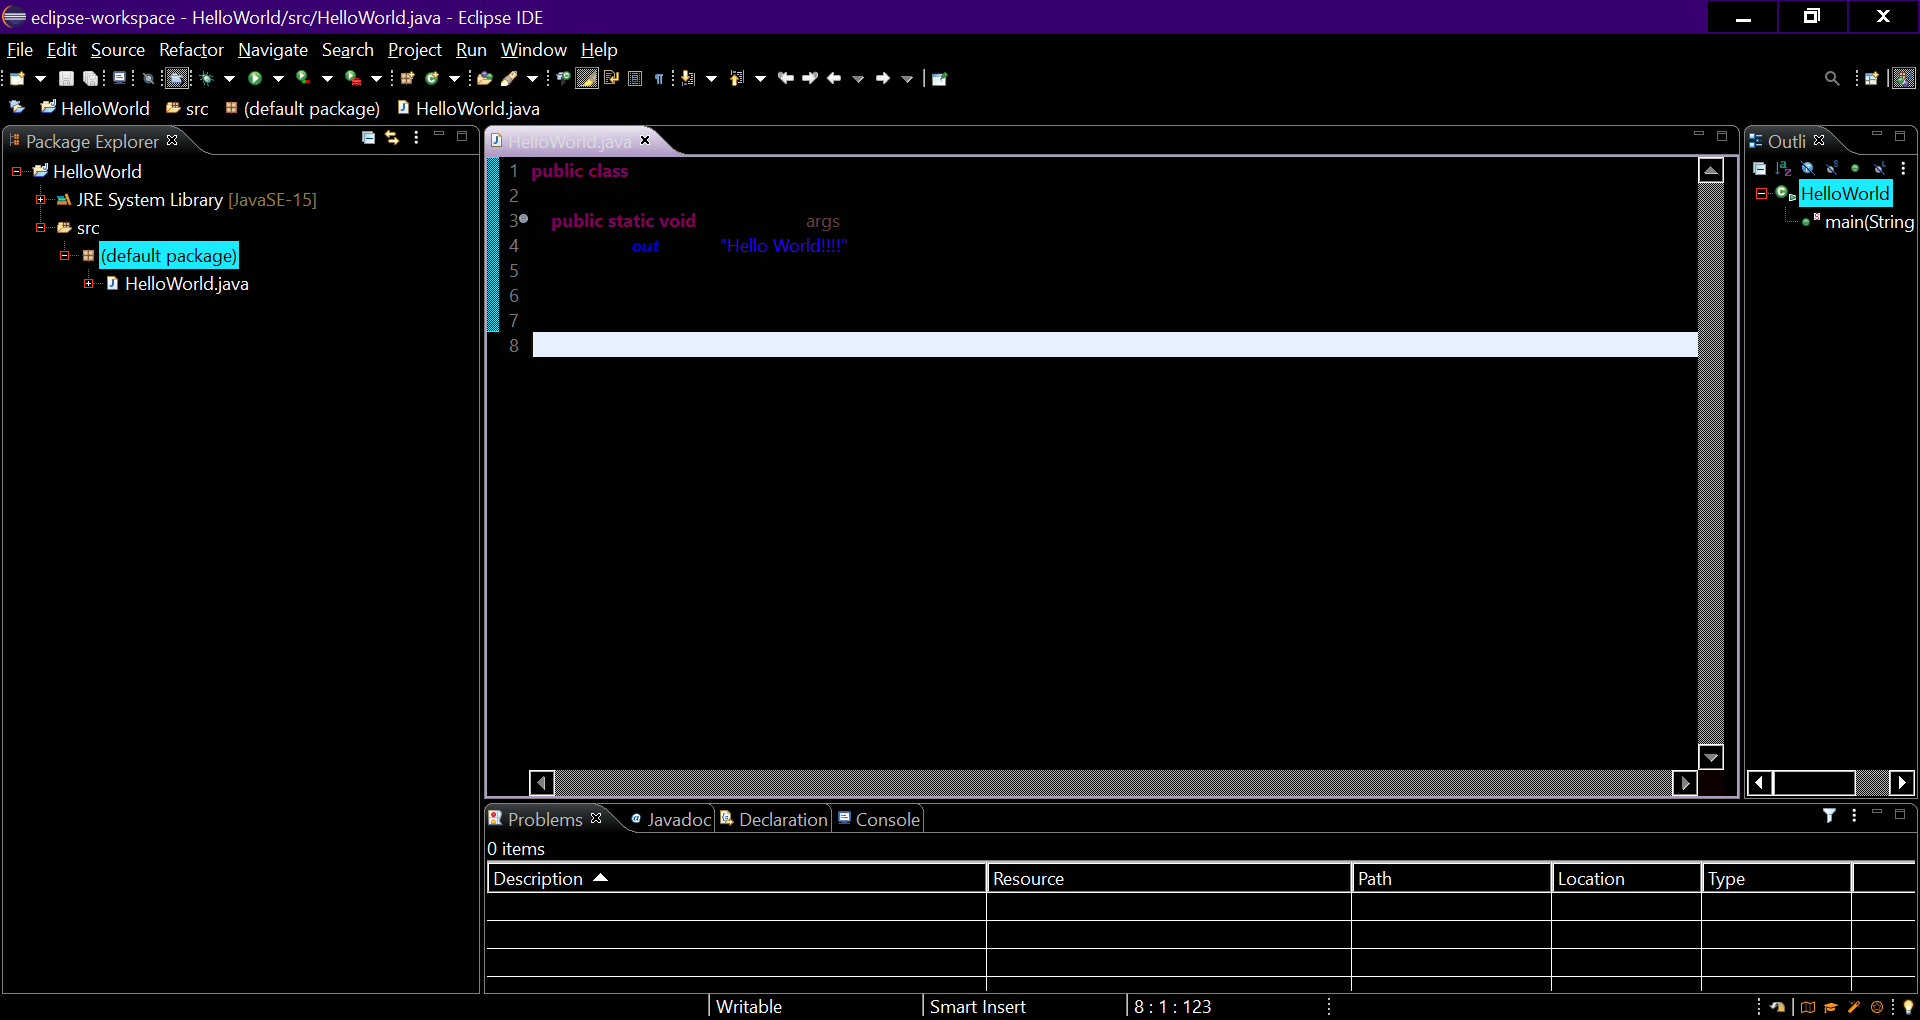Expand the JRE System Library node
1920x1020 pixels.
pos(41,200)
